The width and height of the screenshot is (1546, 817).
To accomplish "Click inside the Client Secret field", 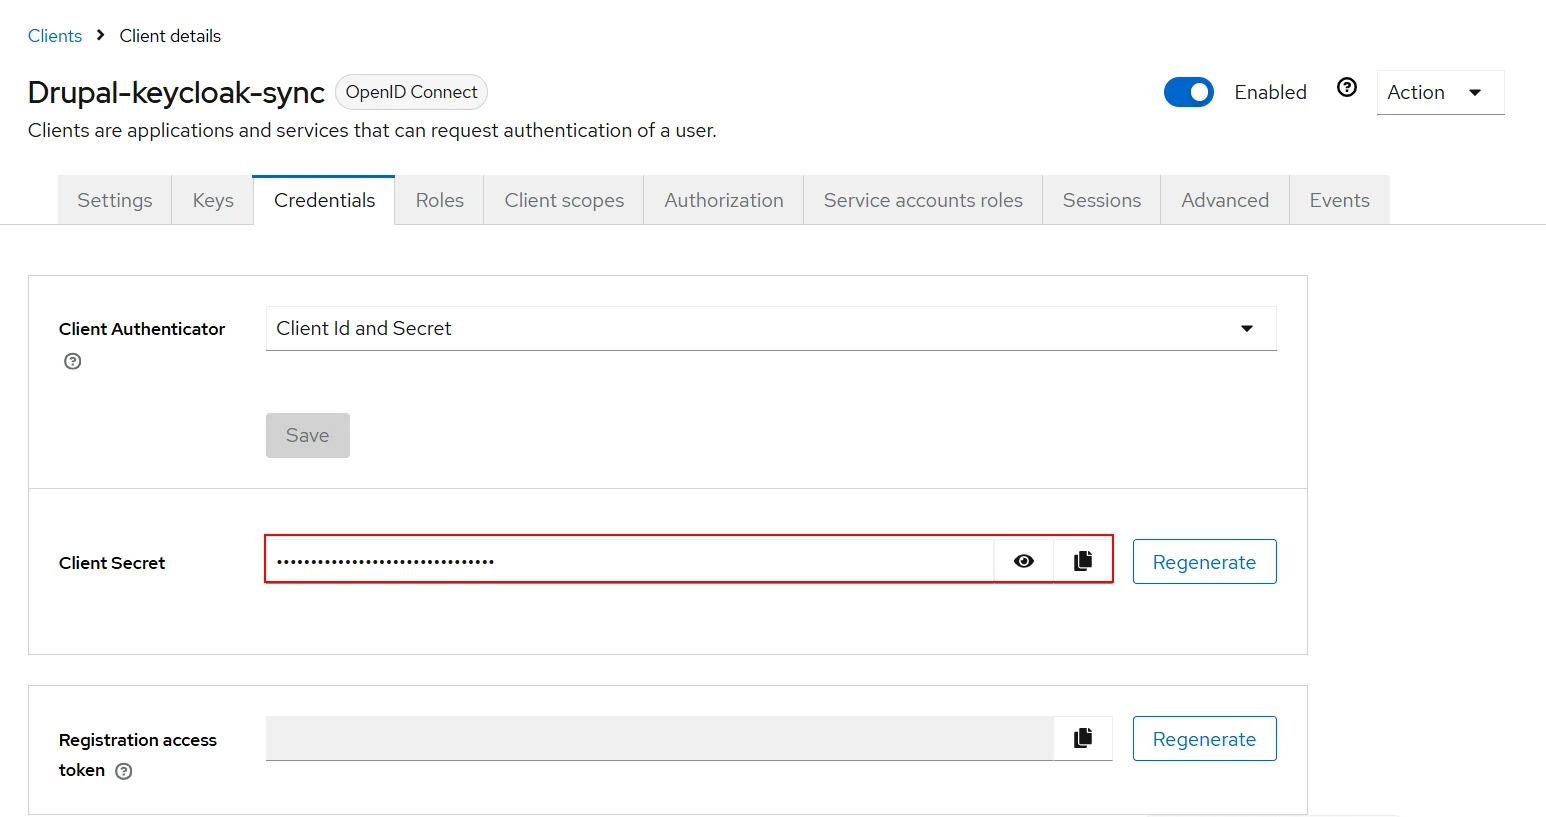I will [630, 561].
